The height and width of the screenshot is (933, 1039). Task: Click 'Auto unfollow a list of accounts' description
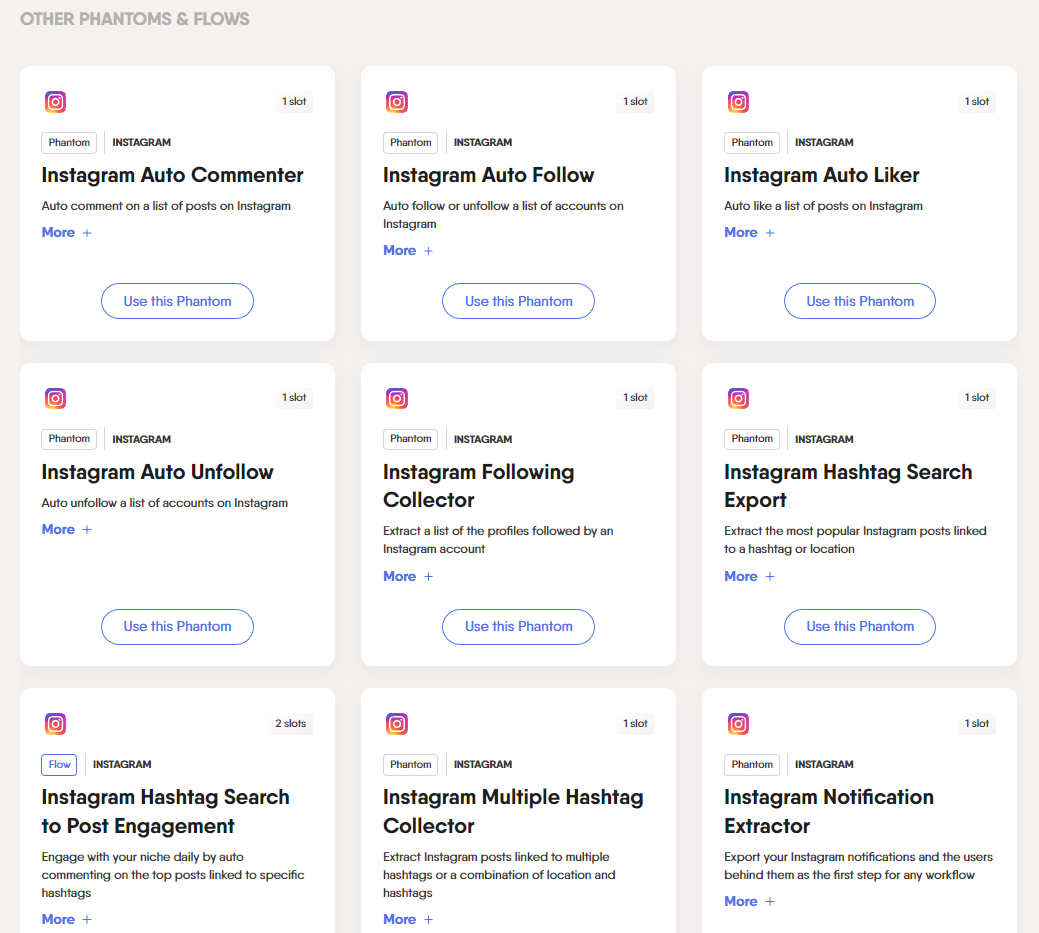point(164,503)
